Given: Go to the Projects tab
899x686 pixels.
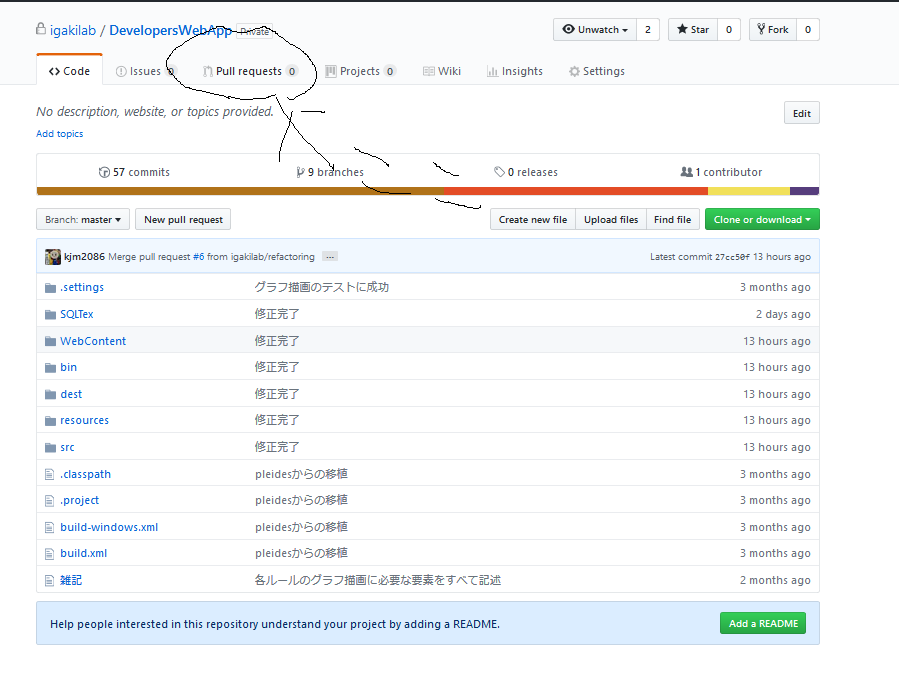Looking at the screenshot, I should coord(360,71).
